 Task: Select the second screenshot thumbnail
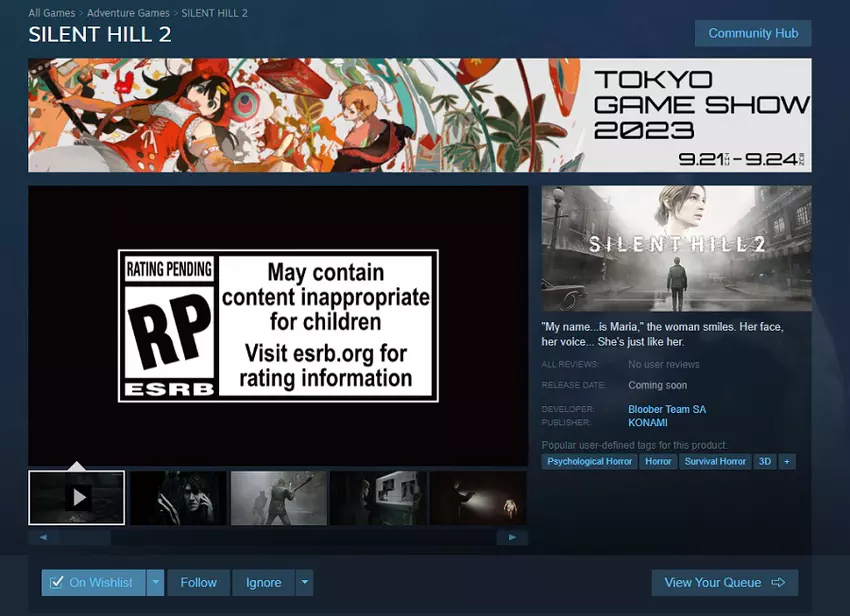coord(178,497)
